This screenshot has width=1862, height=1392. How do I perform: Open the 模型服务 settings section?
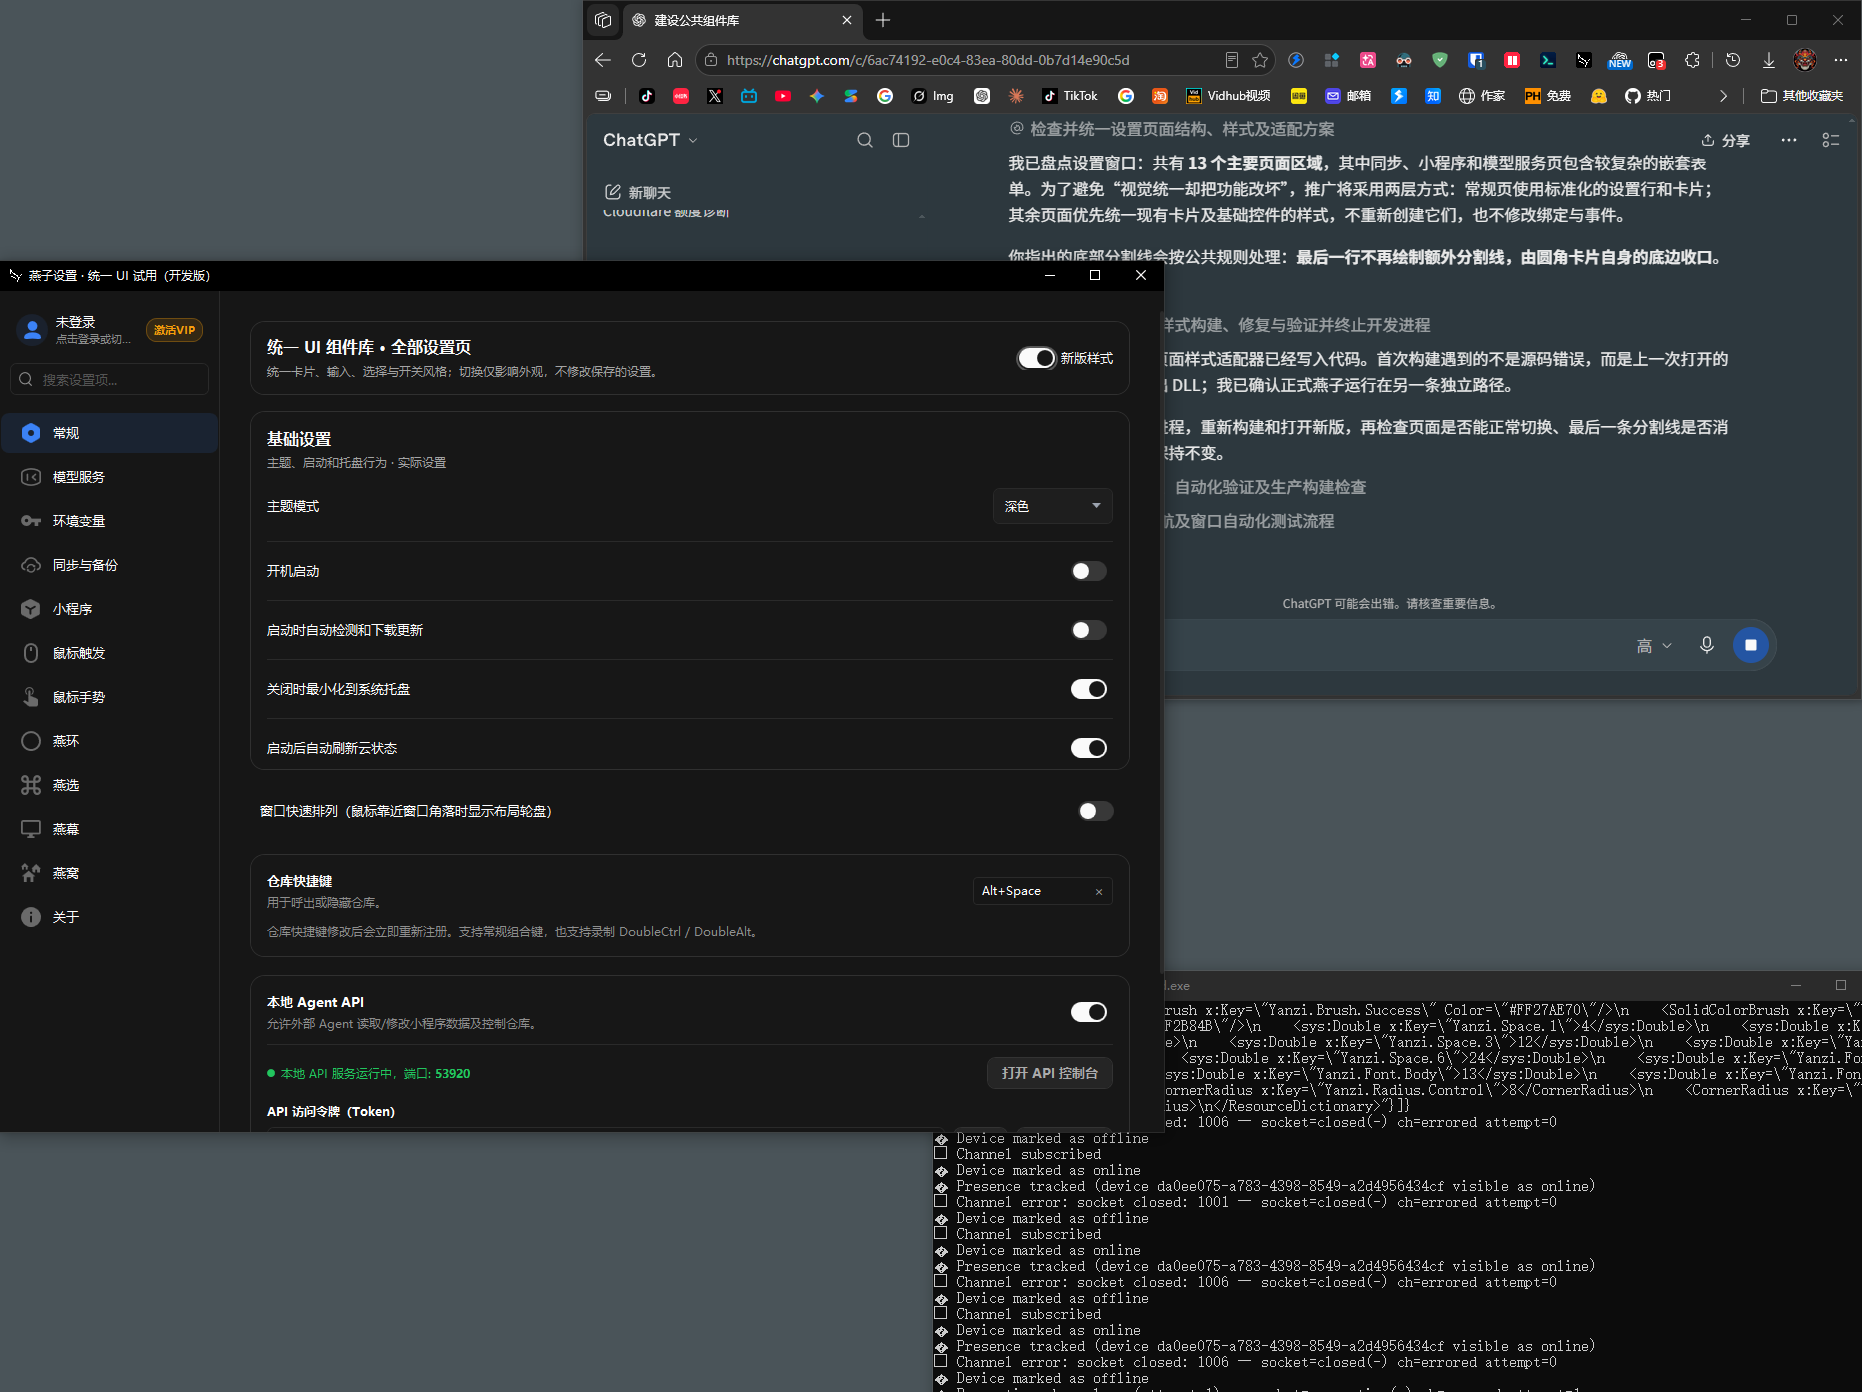tap(110, 477)
